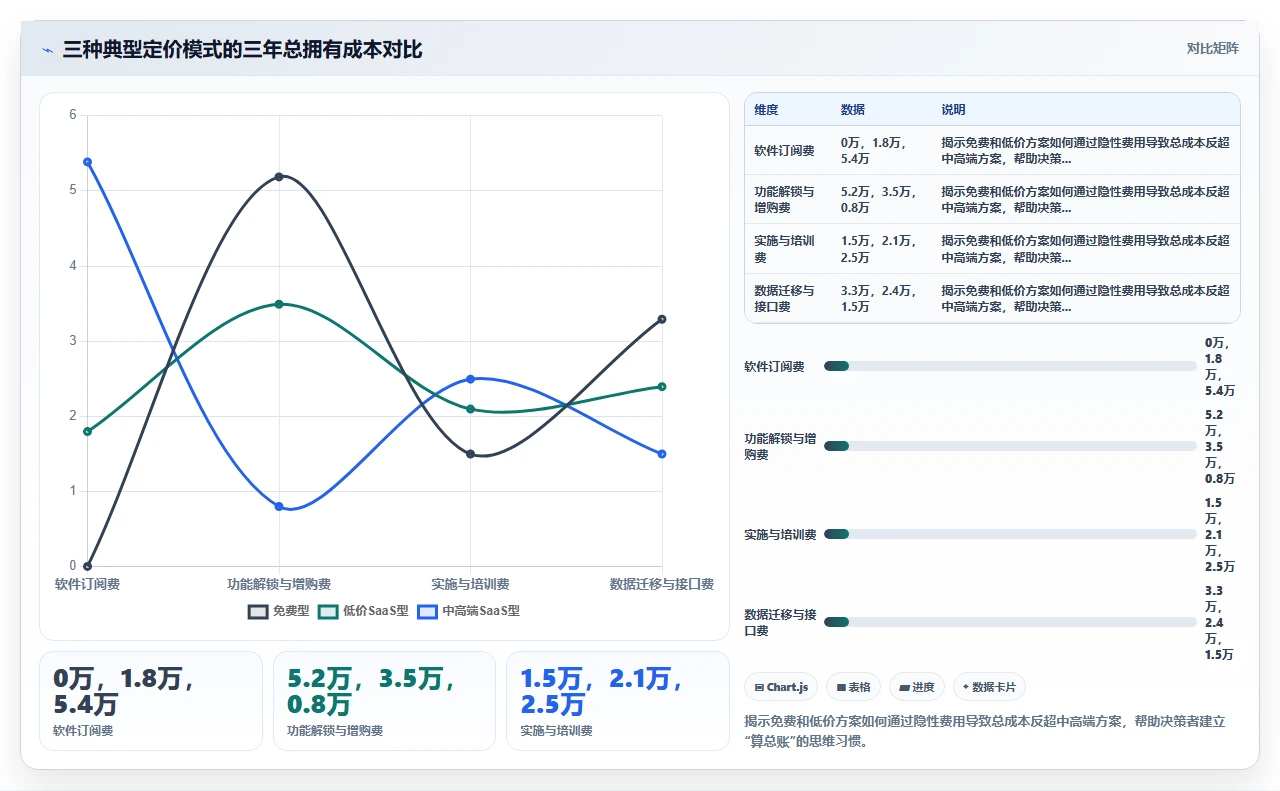Click 低价SaaS型 data point at 3.5
1280x791 pixels.
click(279, 304)
